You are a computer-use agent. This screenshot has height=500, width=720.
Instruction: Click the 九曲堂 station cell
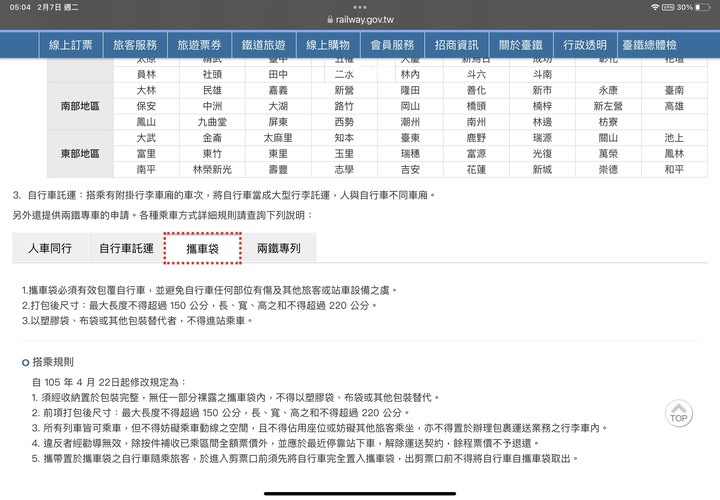click(x=212, y=122)
